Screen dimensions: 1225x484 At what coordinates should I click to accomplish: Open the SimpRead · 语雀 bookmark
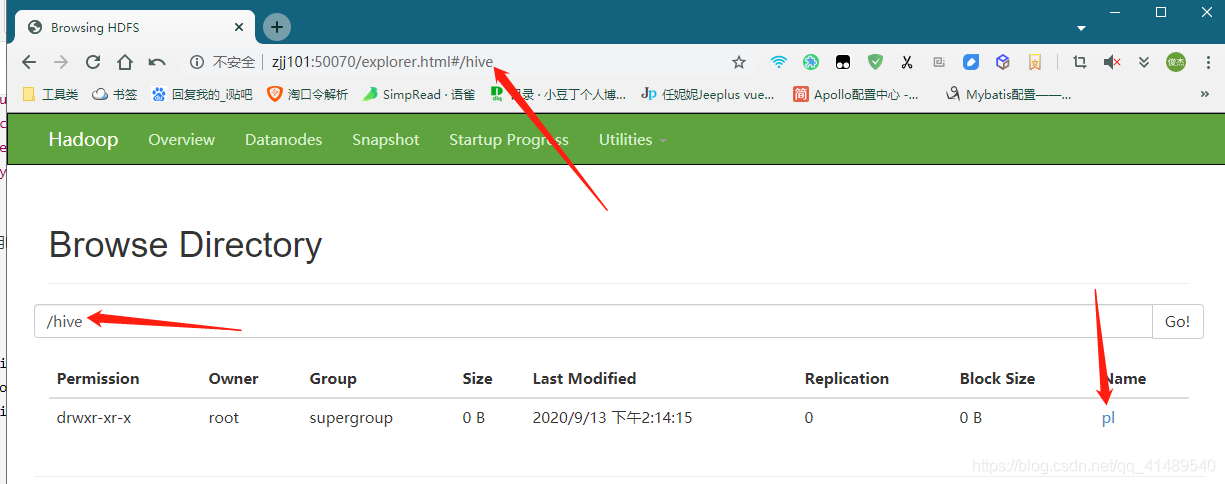[419, 94]
